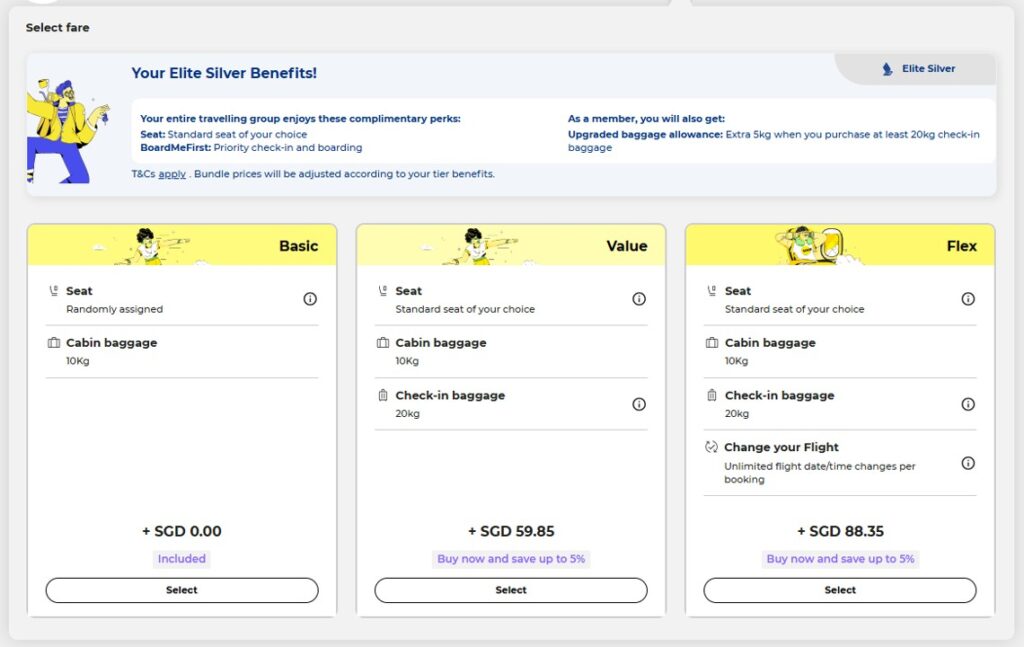Open the Change your Flight info icon

pyautogui.click(x=967, y=463)
